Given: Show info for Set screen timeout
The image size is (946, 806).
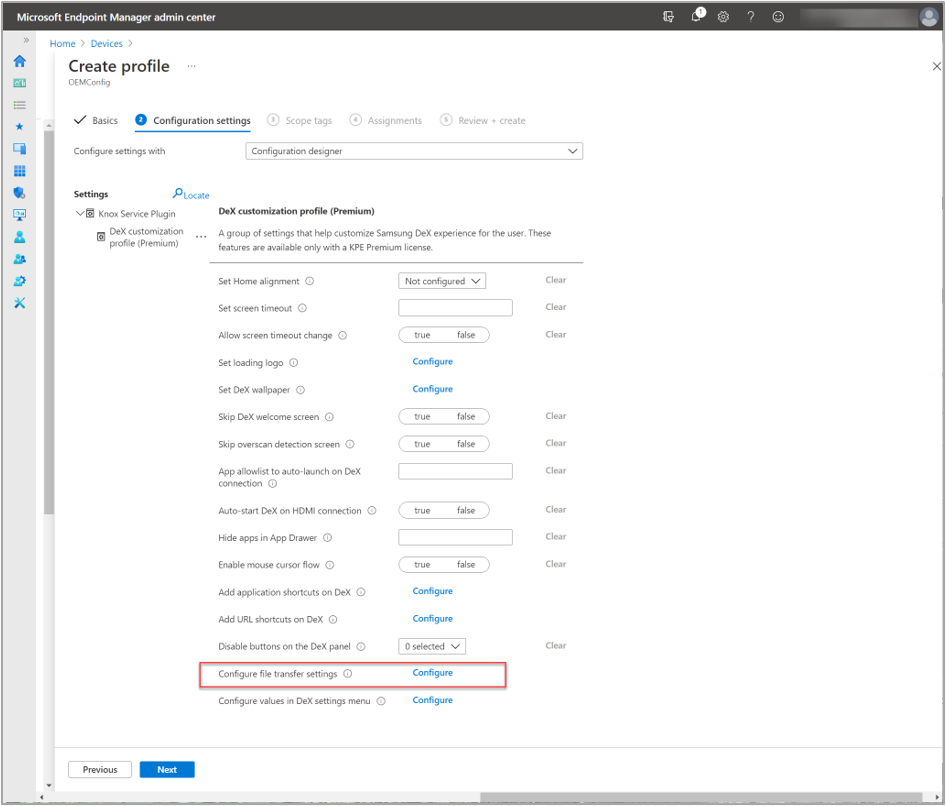Looking at the screenshot, I should click(302, 308).
